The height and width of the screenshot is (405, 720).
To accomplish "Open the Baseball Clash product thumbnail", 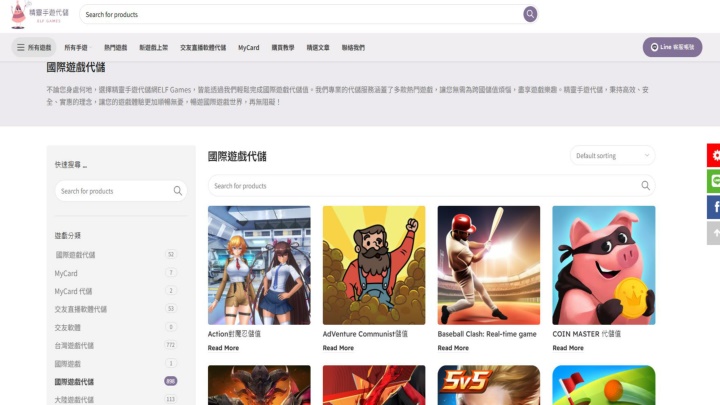I will [x=489, y=265].
